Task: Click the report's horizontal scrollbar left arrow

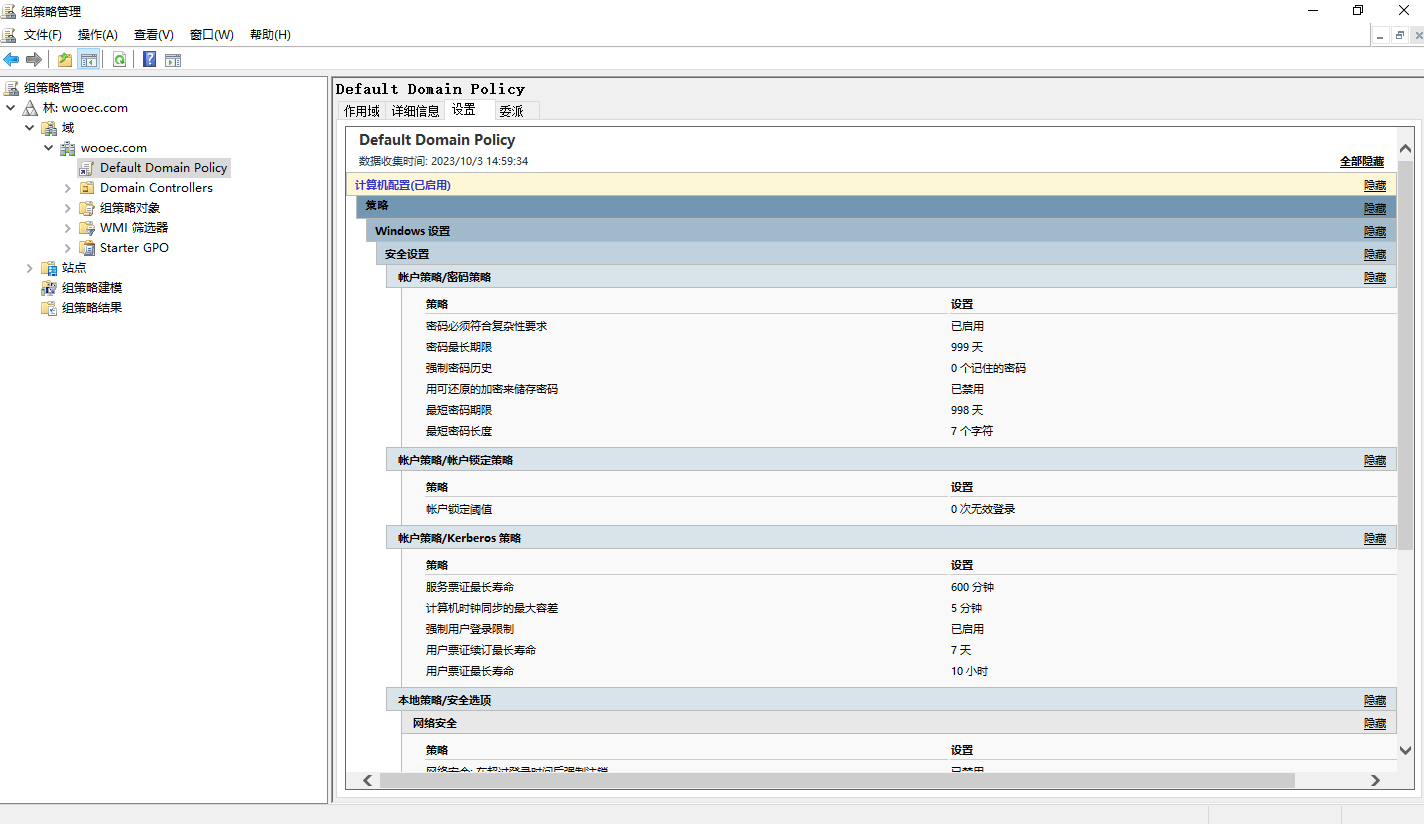Action: [367, 780]
